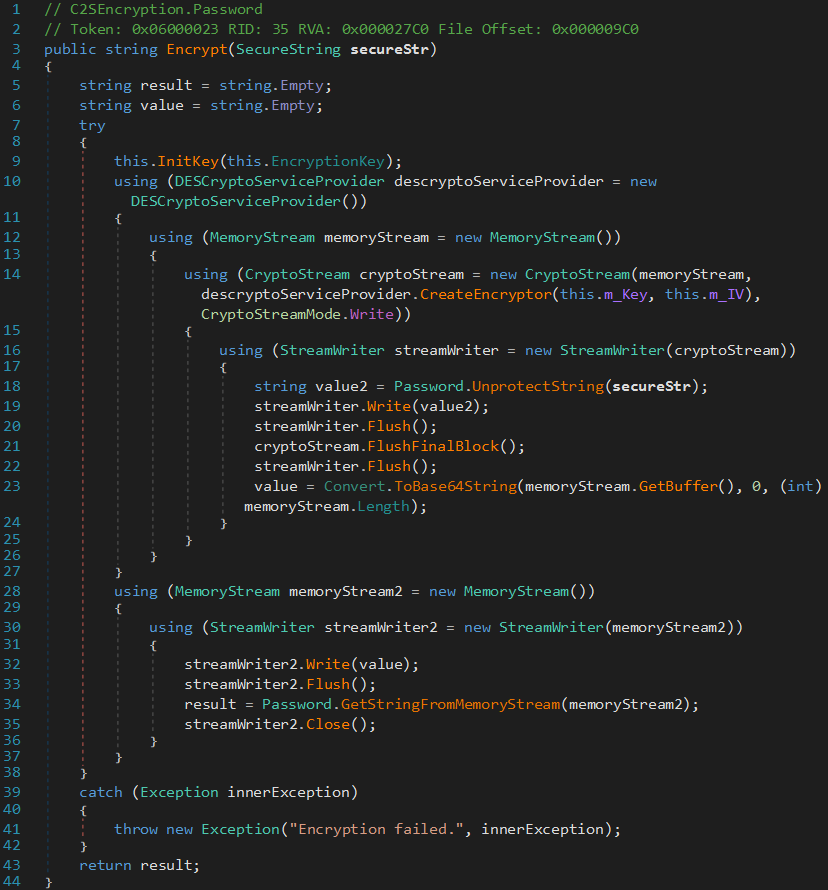Click the "Write" enum member after CryptoStreamMode
The image size is (828, 890).
coord(372,314)
